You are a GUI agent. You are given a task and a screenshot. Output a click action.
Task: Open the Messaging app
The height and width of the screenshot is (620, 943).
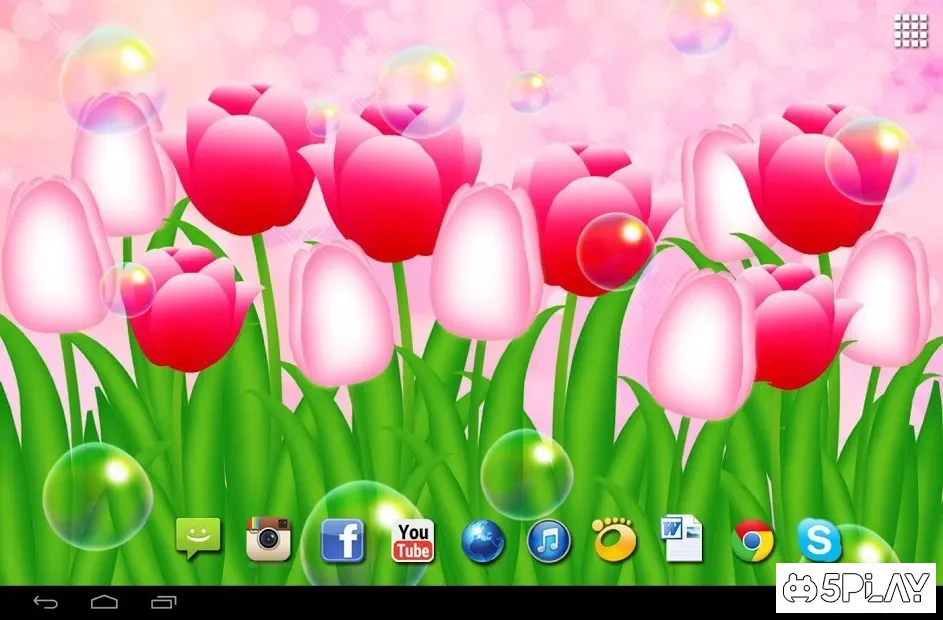[x=197, y=539]
